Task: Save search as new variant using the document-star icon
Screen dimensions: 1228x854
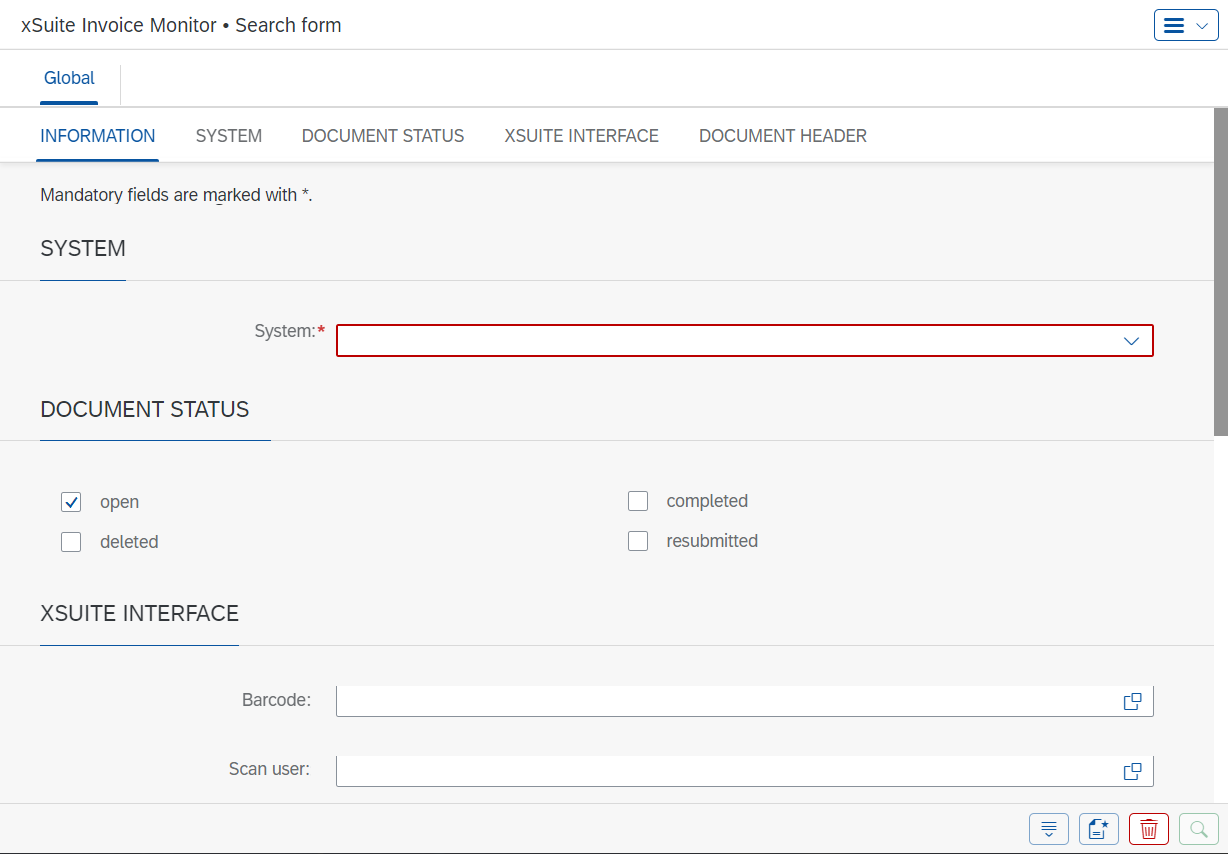Action: [x=1098, y=829]
